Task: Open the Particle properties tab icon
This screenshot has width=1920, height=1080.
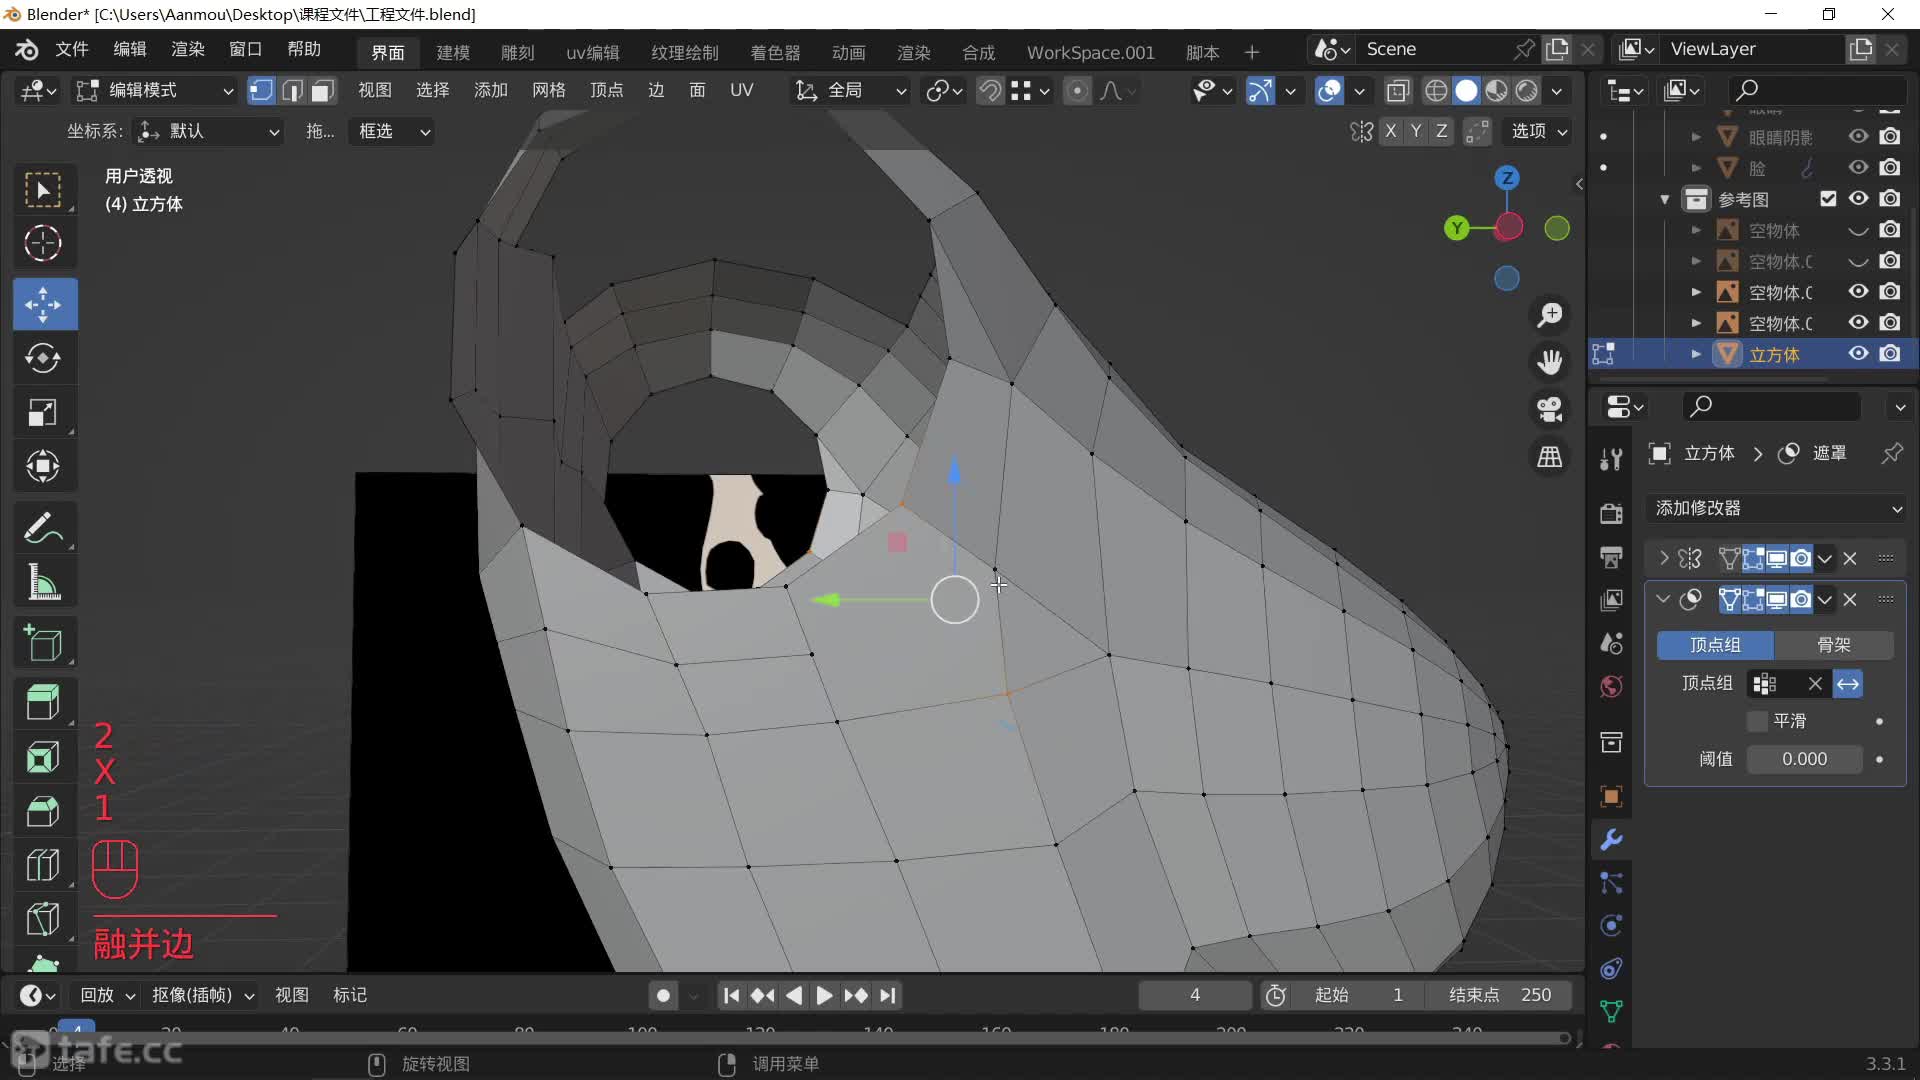Action: tap(1611, 883)
